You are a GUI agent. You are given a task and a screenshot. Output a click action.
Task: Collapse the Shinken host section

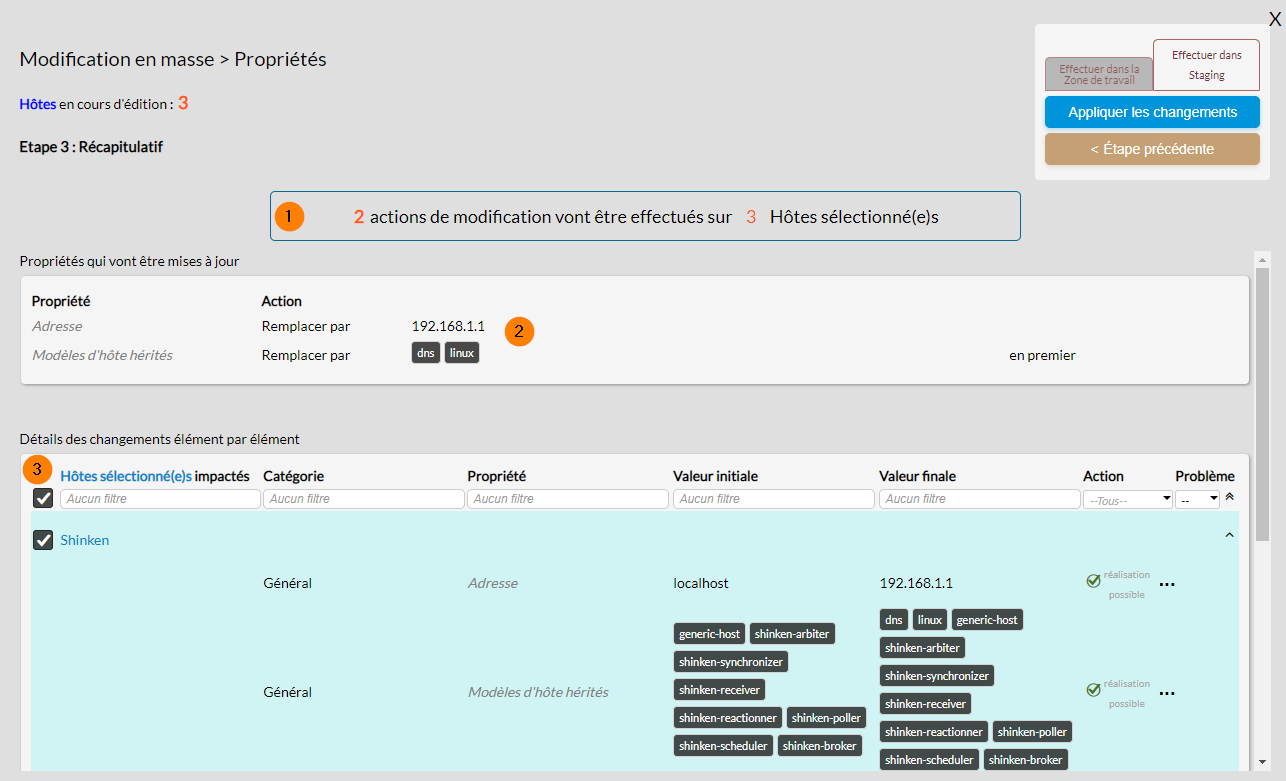(x=1229, y=536)
